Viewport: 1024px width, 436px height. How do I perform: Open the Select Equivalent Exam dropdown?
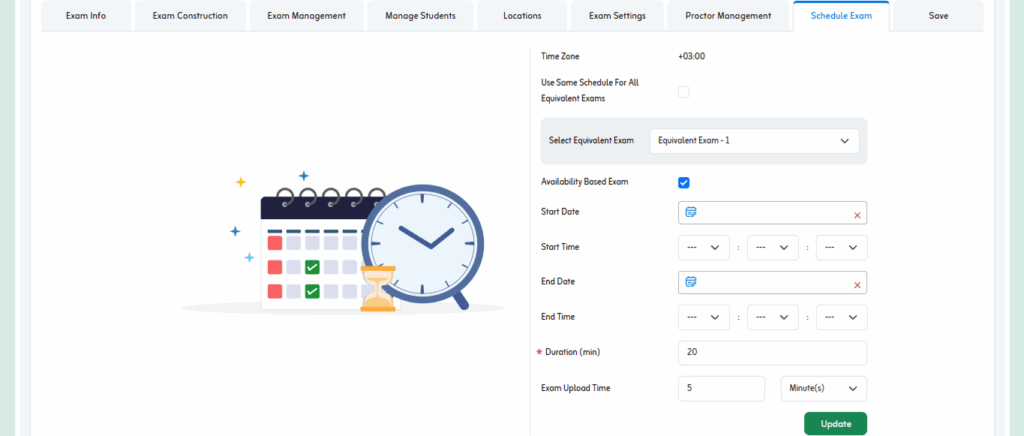pos(753,141)
